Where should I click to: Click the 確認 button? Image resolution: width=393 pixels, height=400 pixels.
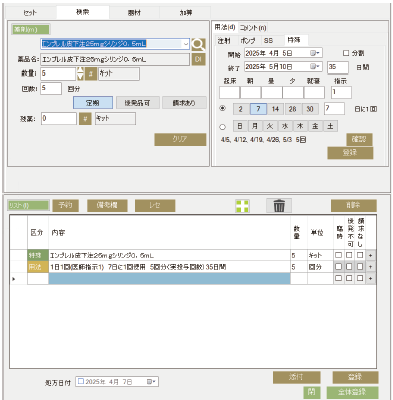(359, 139)
